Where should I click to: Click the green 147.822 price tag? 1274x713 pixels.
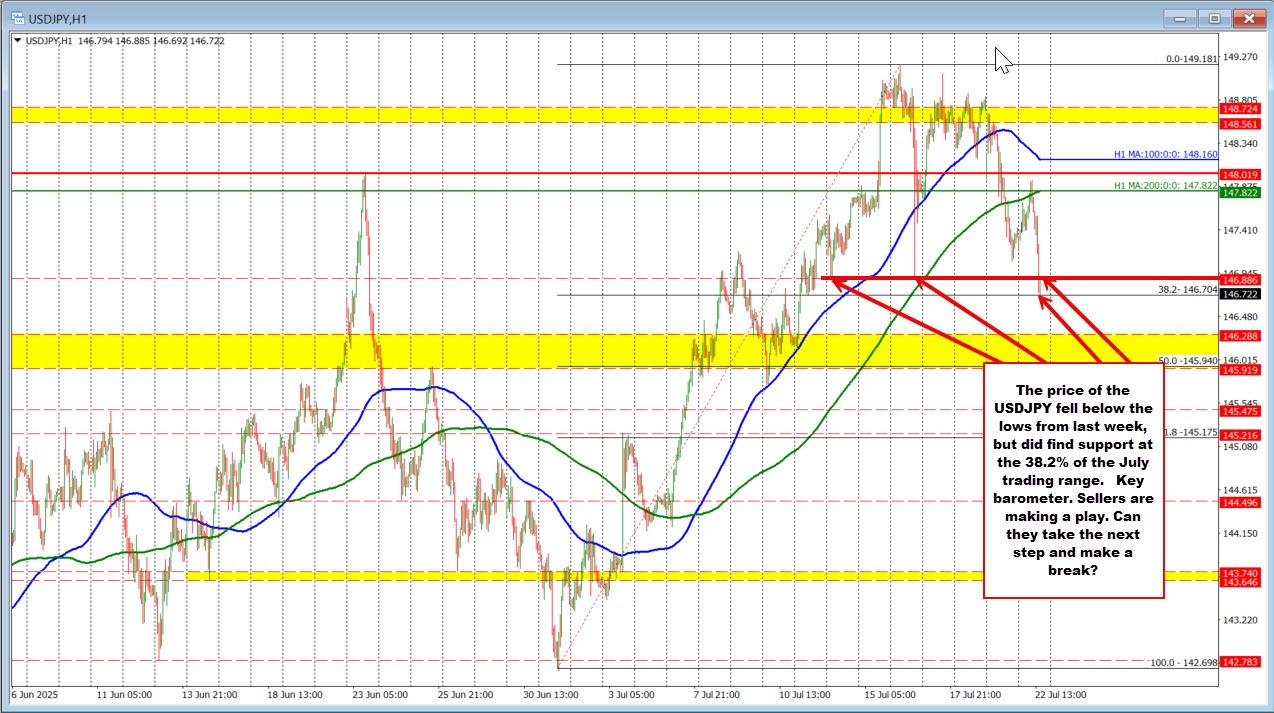(1240, 192)
